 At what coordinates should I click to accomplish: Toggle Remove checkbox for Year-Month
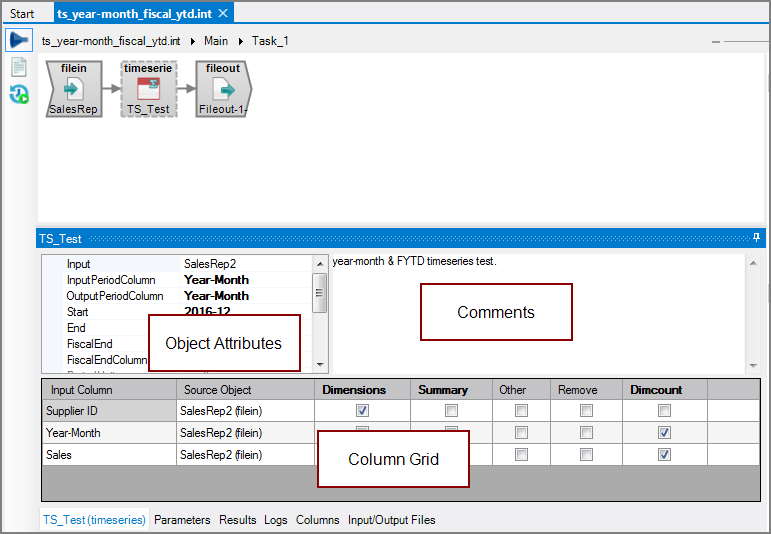tap(586, 433)
